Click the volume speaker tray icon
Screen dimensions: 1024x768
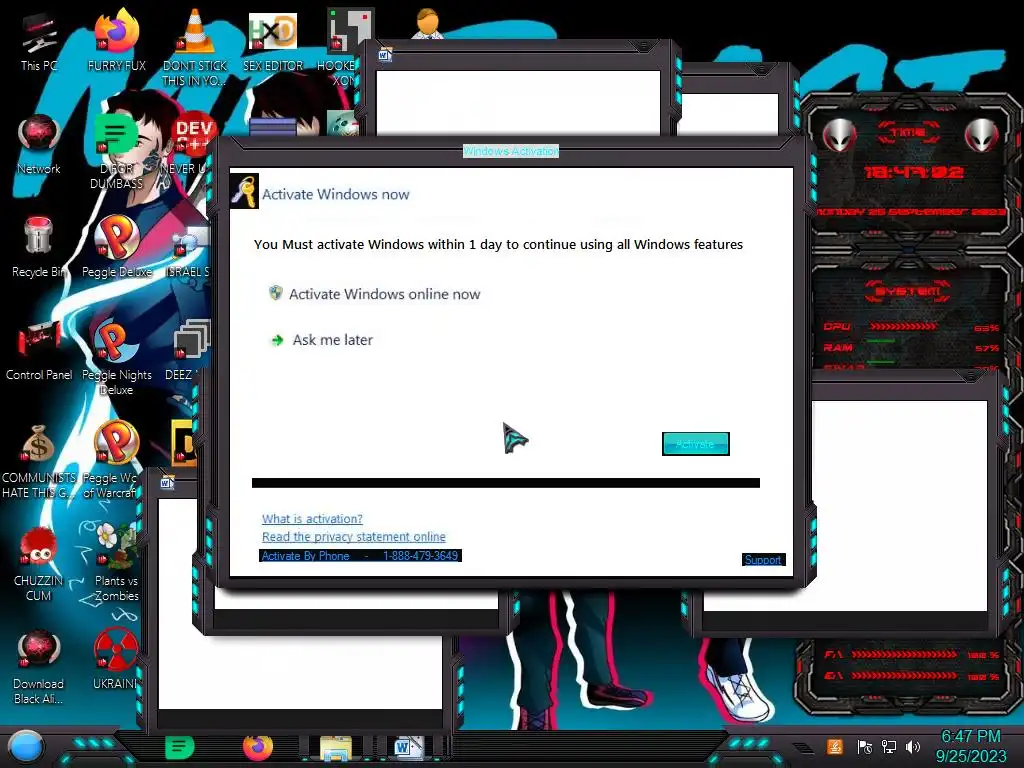[913, 746]
